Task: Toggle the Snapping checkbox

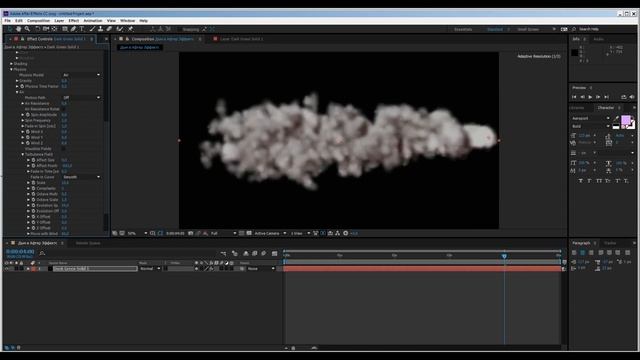Action: click(x=179, y=29)
